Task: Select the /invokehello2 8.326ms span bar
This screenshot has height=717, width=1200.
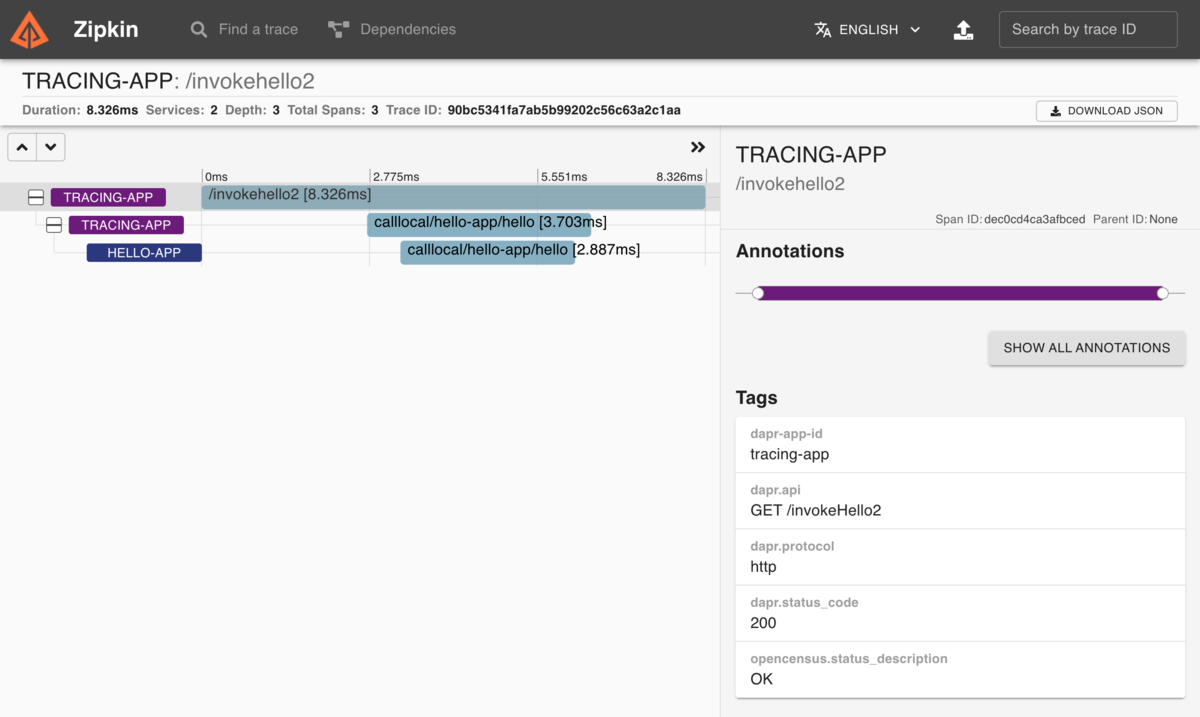Action: (x=453, y=197)
